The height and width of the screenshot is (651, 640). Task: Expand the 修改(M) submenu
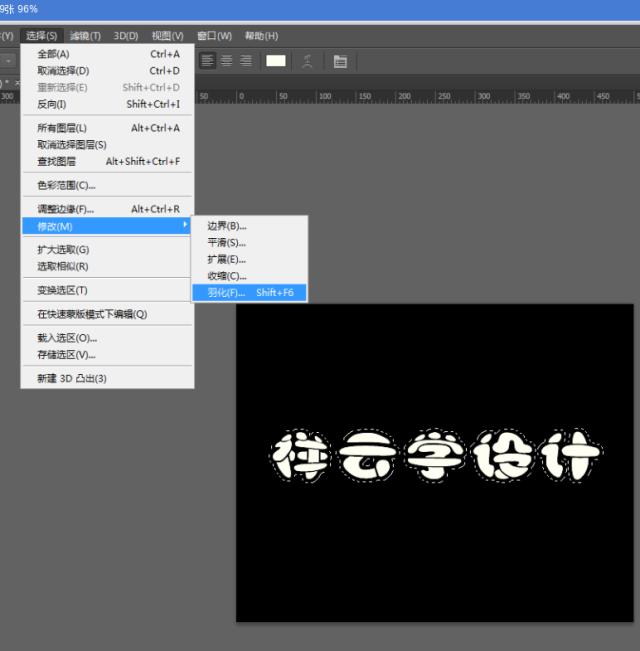107,226
